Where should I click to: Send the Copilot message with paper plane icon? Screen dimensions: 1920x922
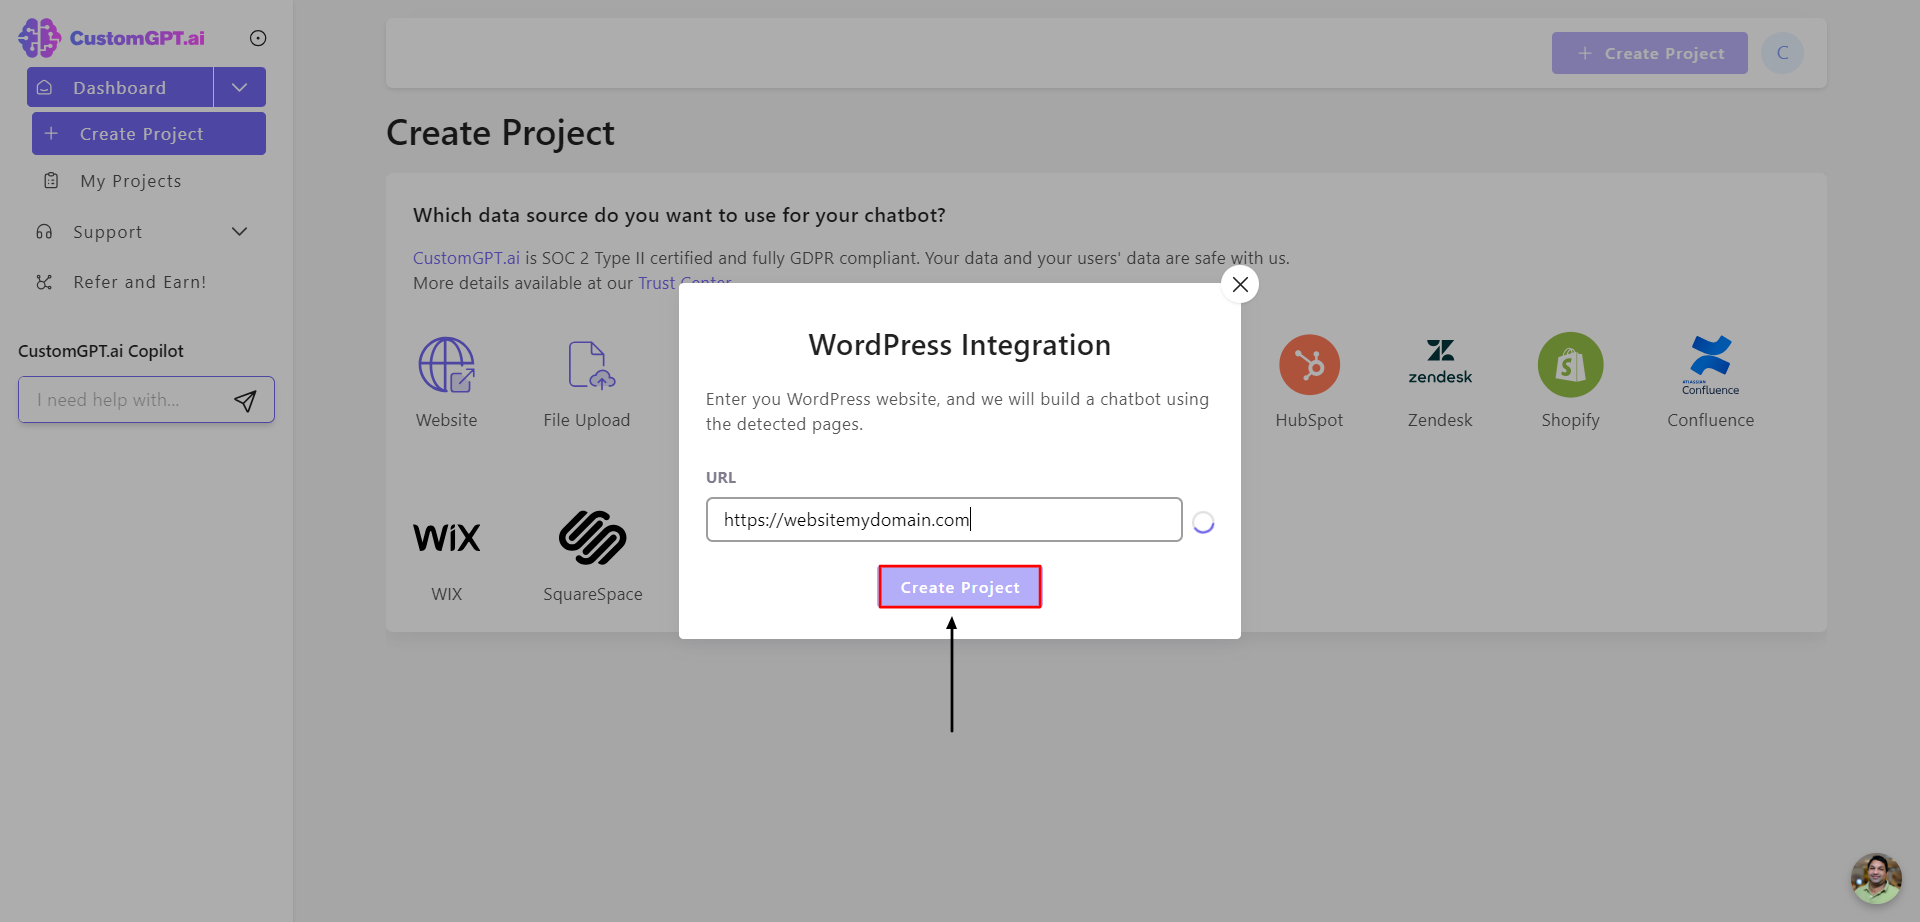click(245, 401)
